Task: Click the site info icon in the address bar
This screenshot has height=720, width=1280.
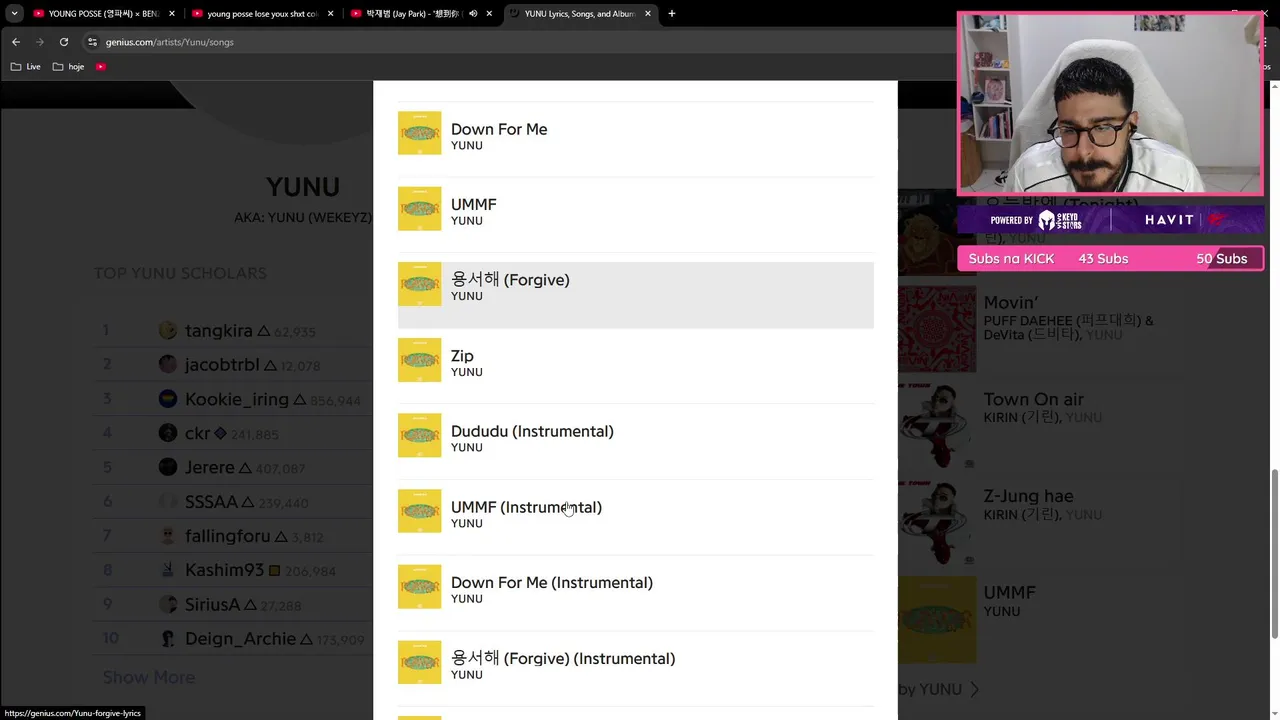Action: (93, 42)
